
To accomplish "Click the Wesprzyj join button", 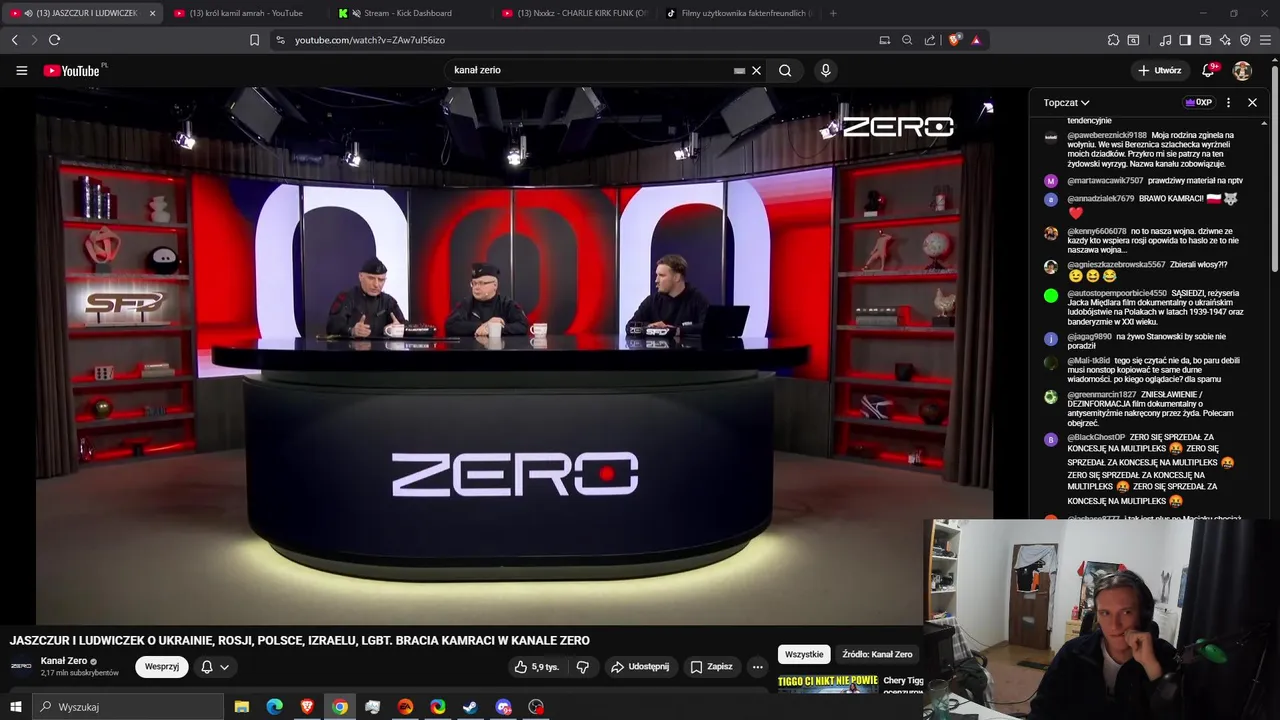I will pyautogui.click(x=162, y=667).
